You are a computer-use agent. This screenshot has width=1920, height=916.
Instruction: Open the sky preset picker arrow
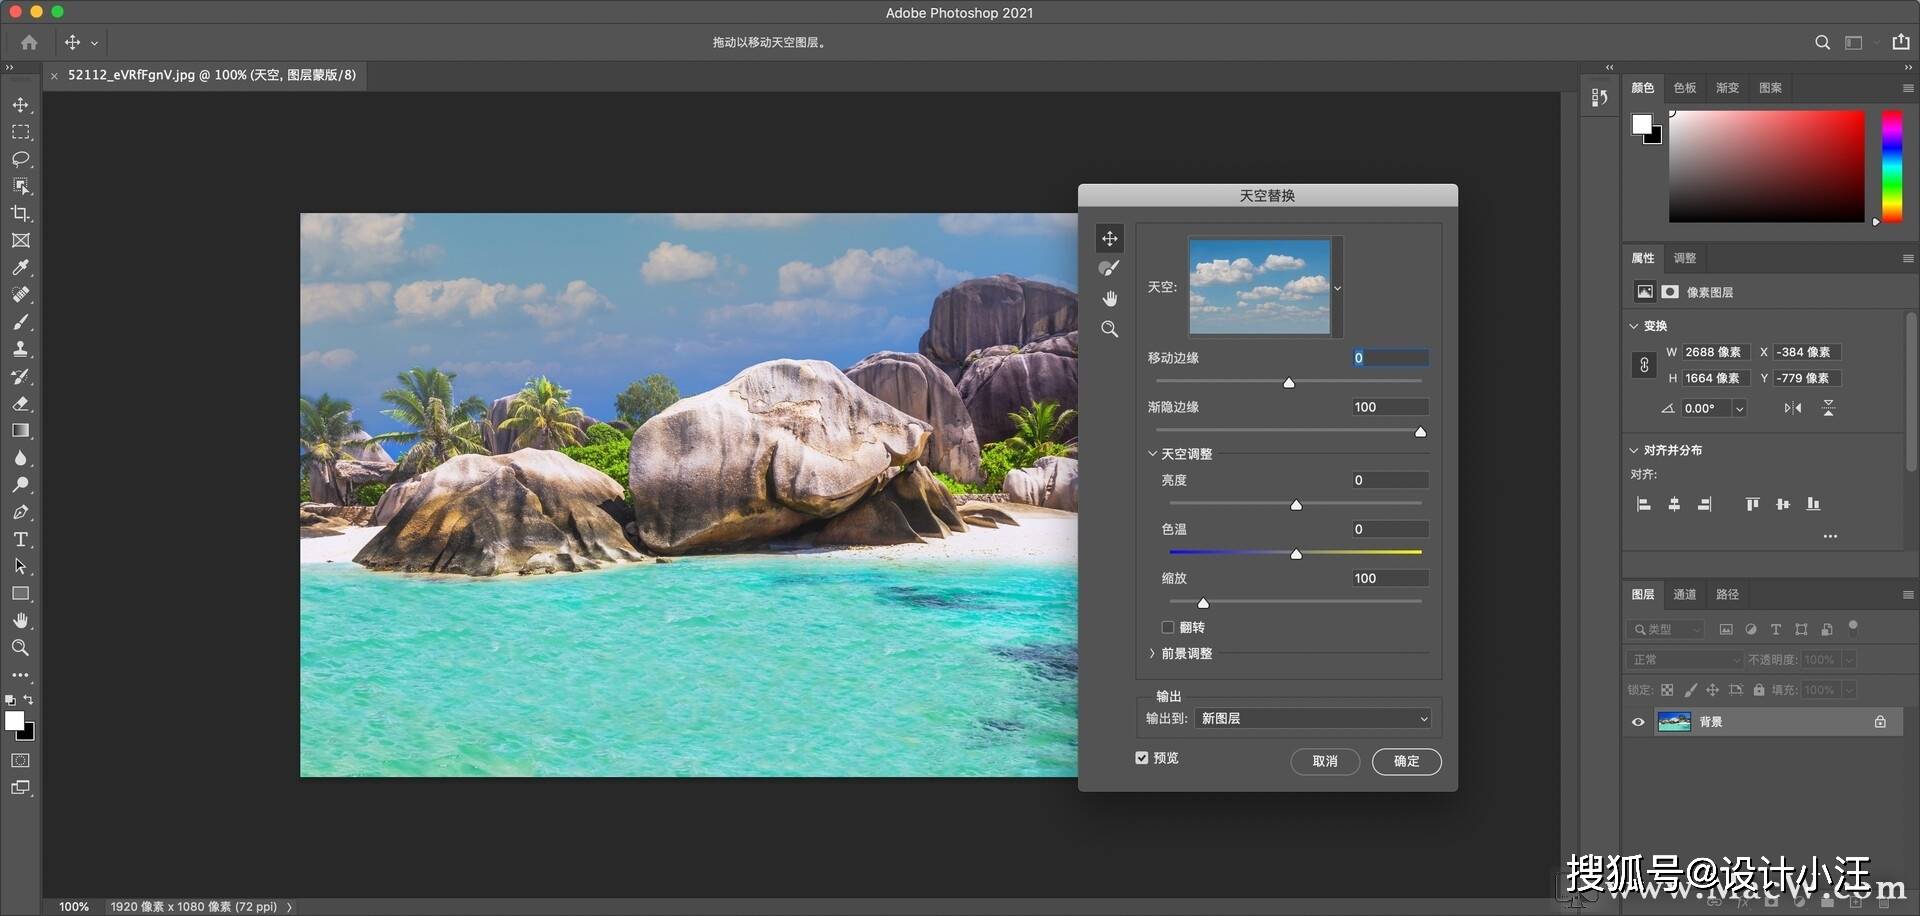[x=1337, y=288]
